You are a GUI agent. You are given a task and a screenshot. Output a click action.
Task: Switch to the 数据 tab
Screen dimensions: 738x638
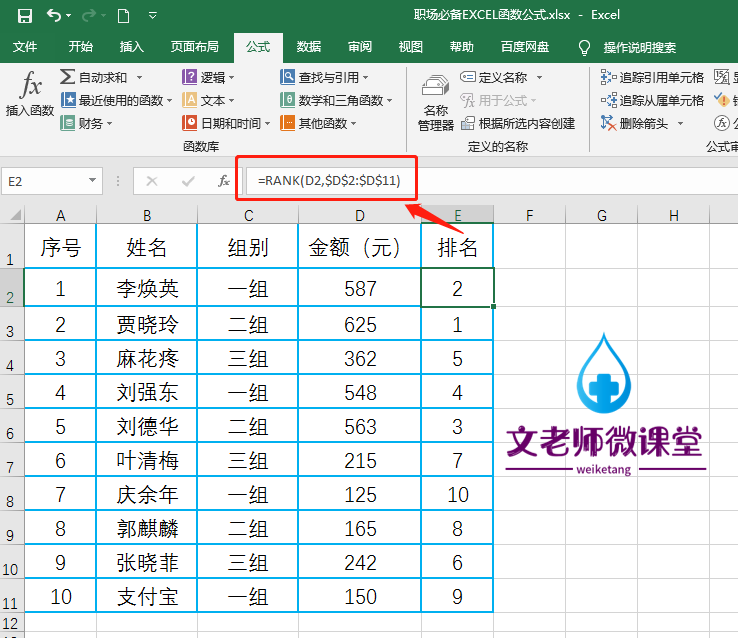(309, 47)
